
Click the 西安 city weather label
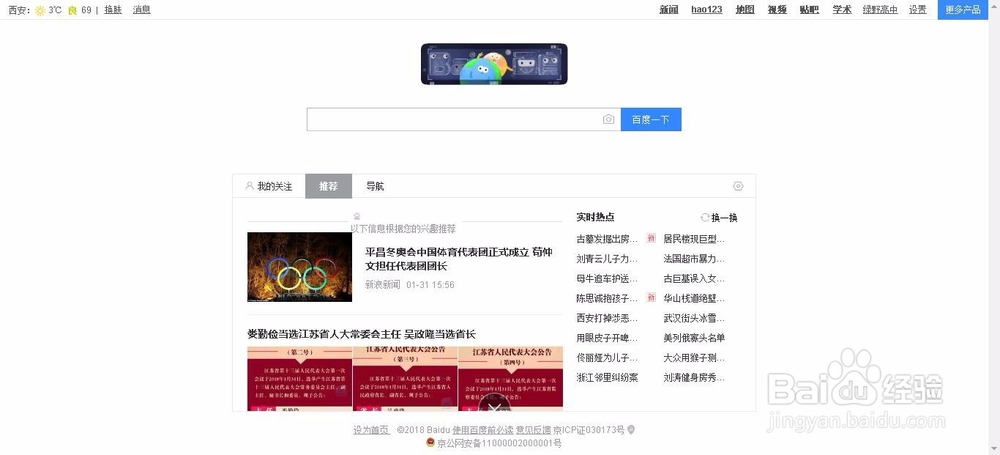[19, 10]
